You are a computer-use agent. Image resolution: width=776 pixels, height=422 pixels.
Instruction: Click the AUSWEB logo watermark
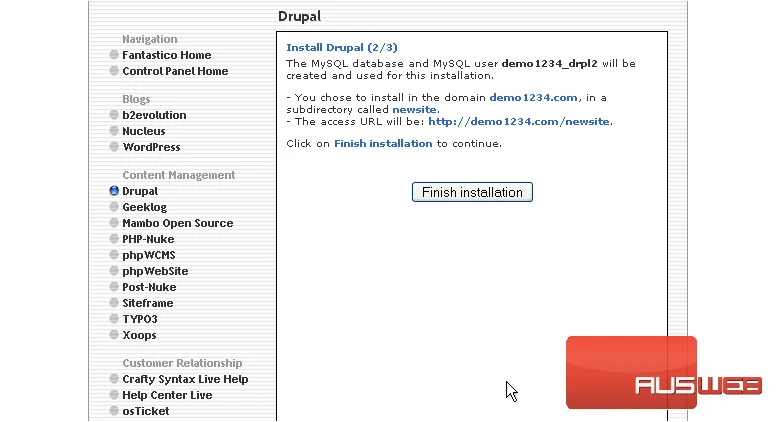pyautogui.click(x=663, y=373)
